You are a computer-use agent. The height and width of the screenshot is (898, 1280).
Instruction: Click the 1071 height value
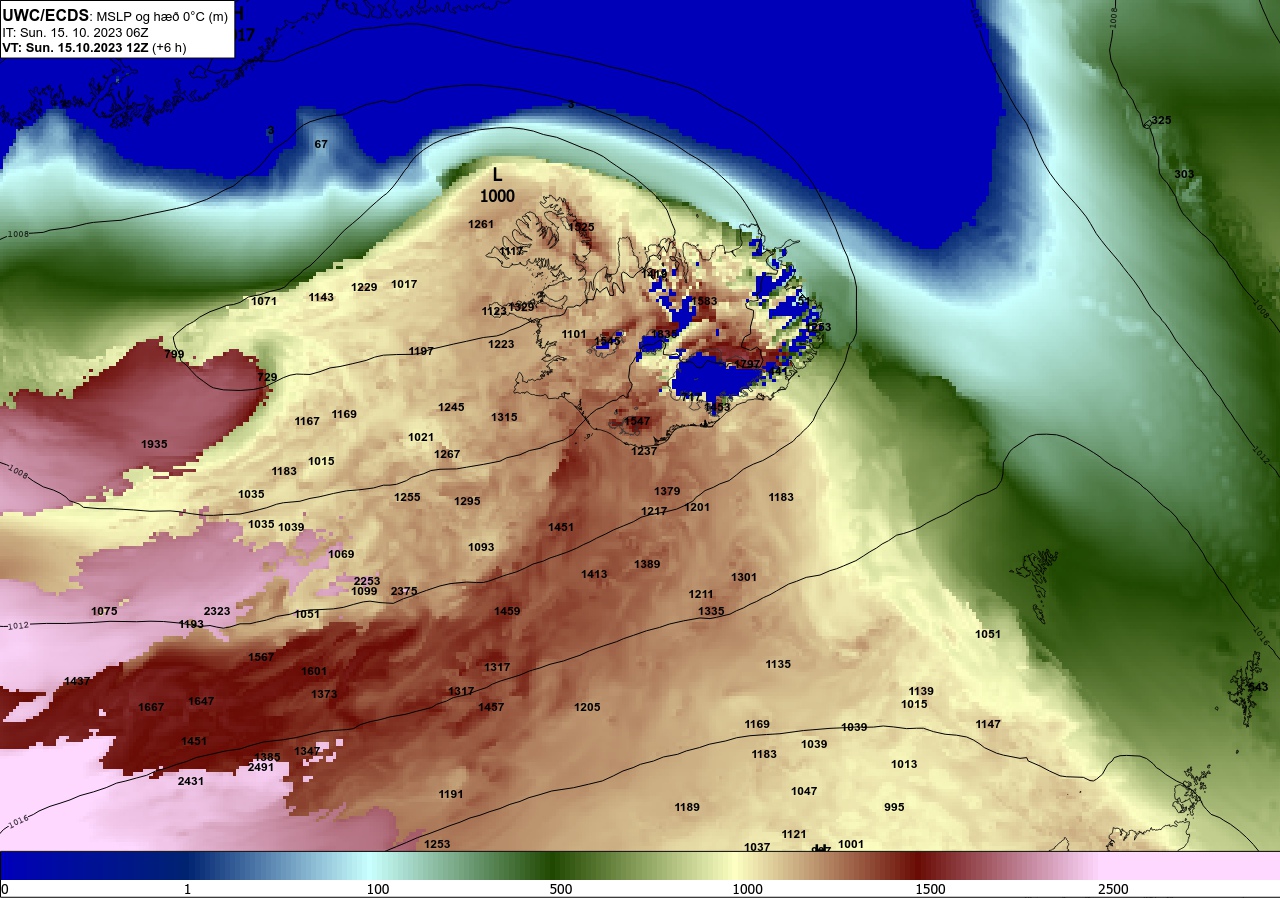264,301
